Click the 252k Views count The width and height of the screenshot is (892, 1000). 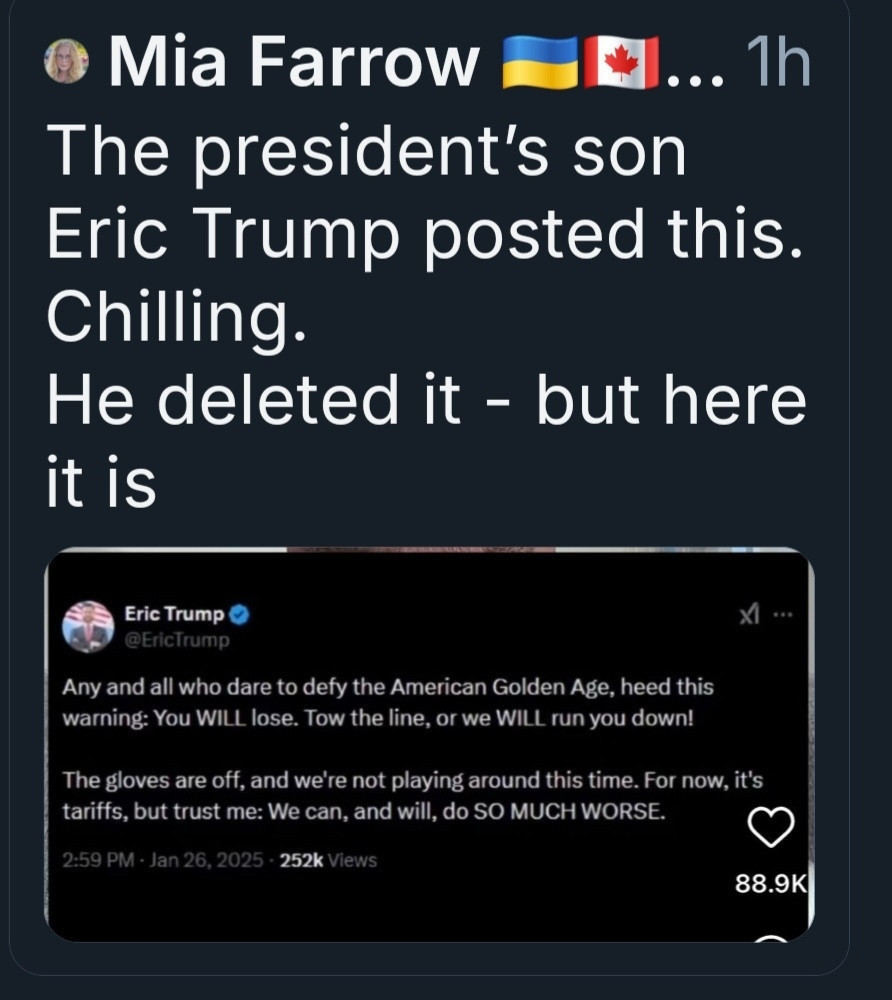328,860
